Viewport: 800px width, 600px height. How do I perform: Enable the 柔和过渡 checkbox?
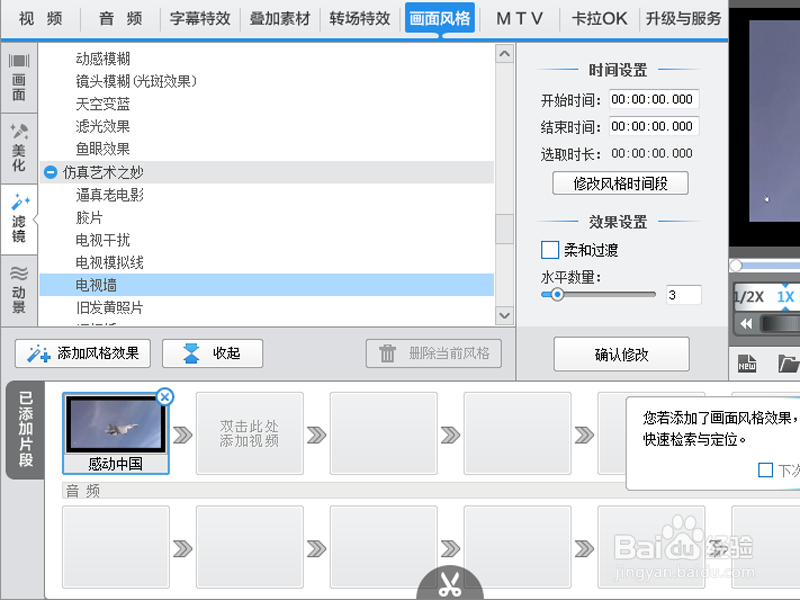pos(549,250)
